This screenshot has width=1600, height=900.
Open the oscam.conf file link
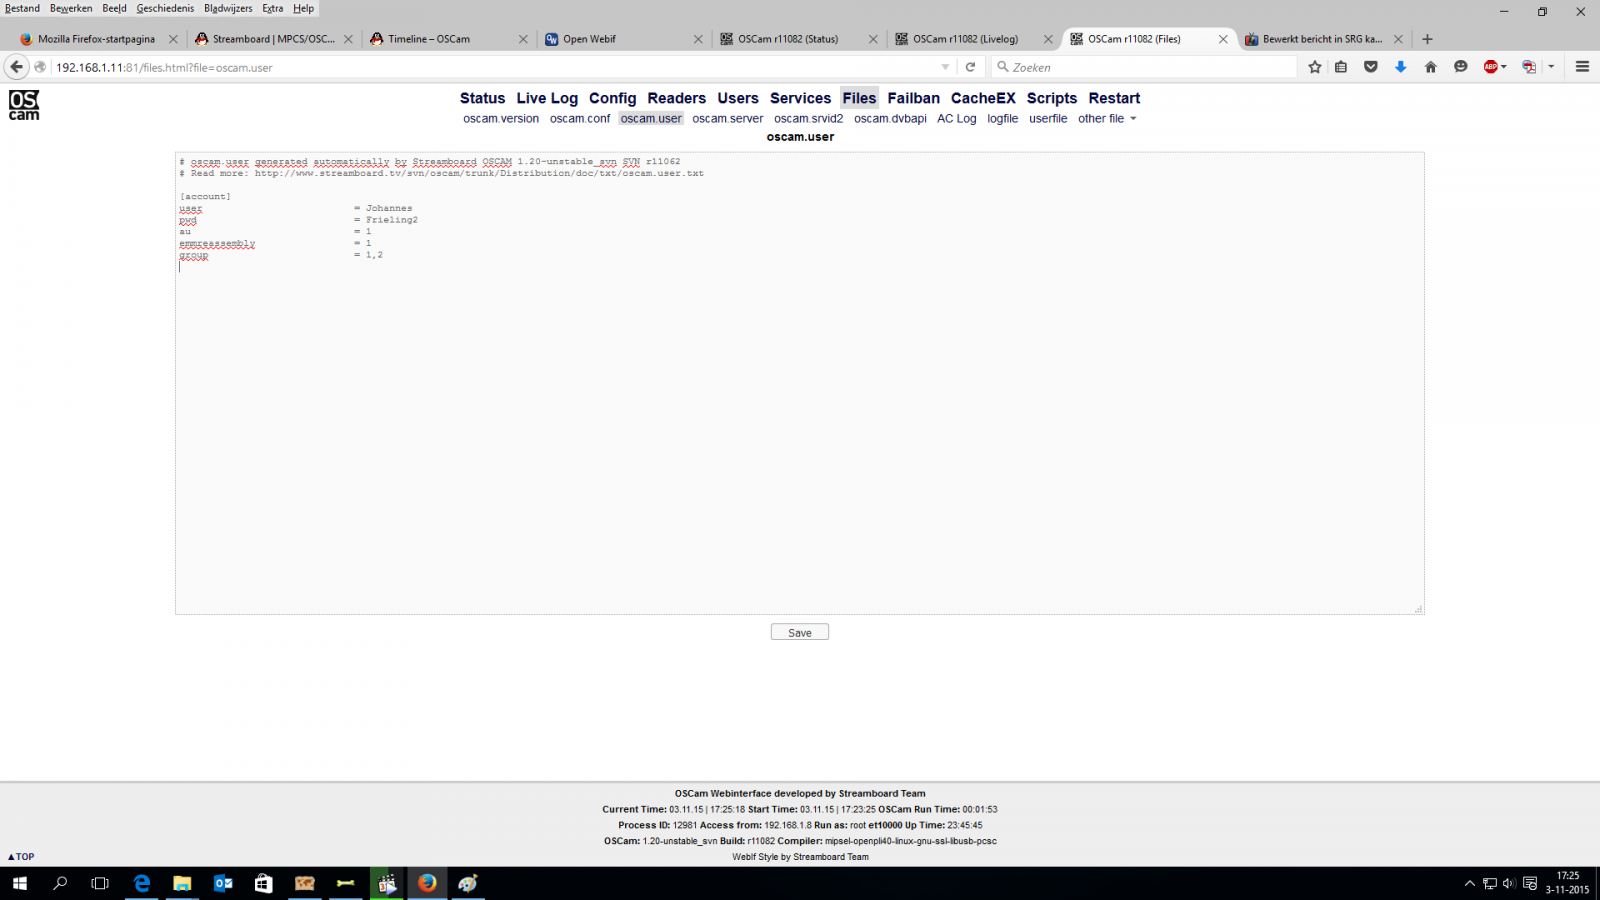tap(580, 118)
